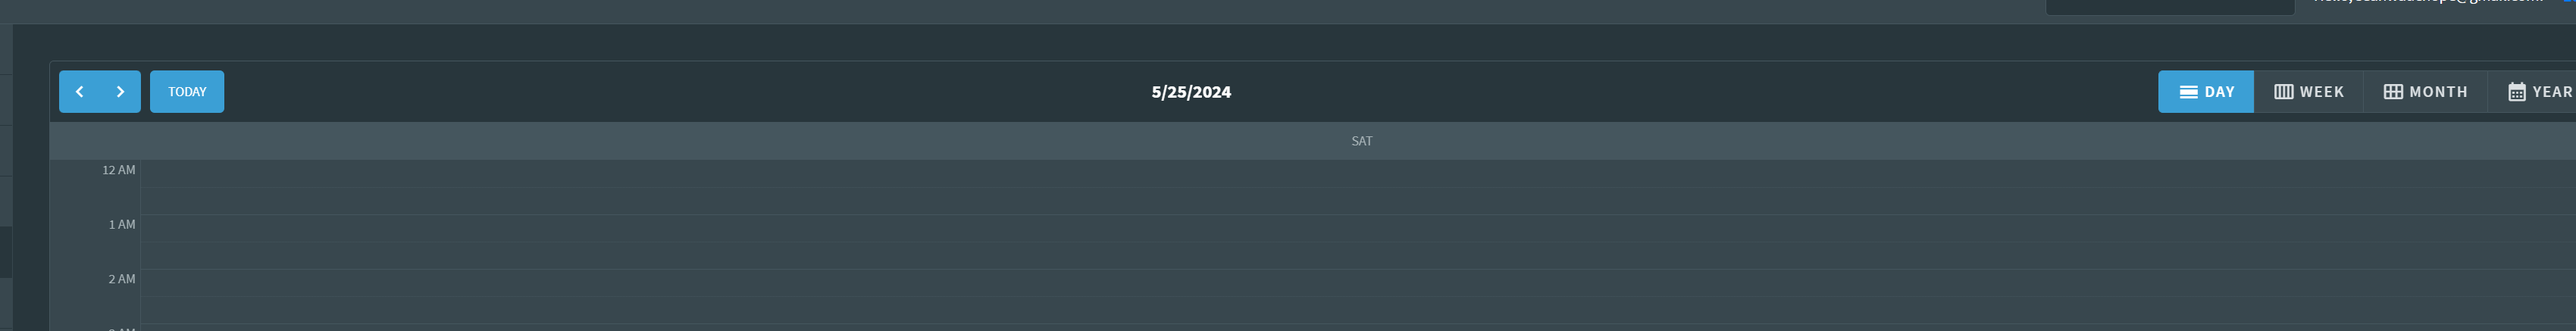This screenshot has height=331, width=2576.
Task: Jump to TODAY in the calendar
Action: pyautogui.click(x=187, y=92)
